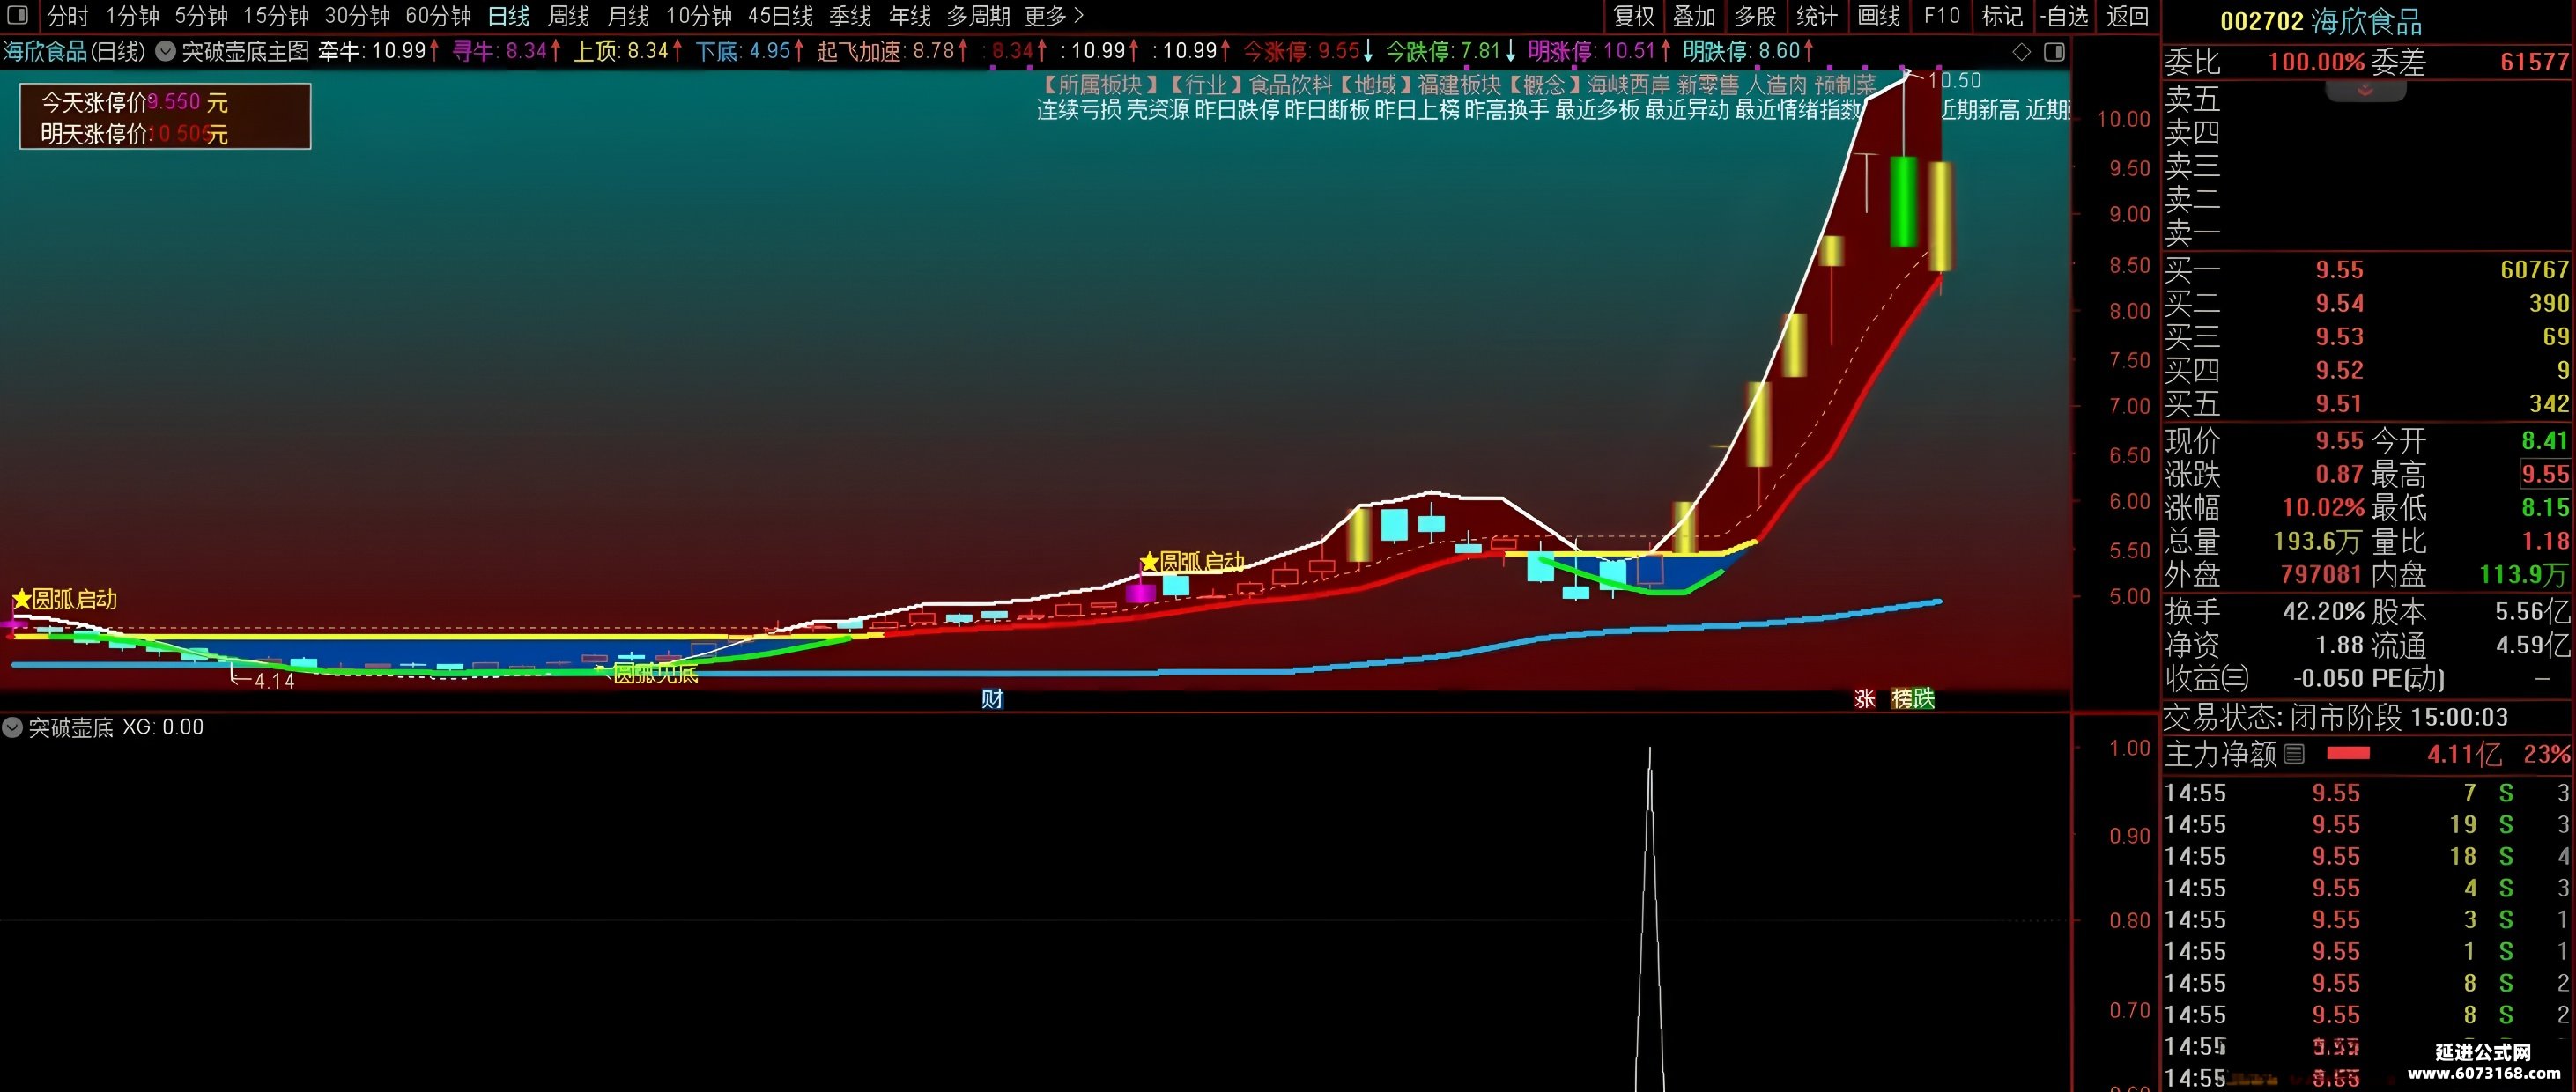The image size is (2576, 1092).
Task: Click the diamond icon above the chart
Action: [x=2021, y=52]
